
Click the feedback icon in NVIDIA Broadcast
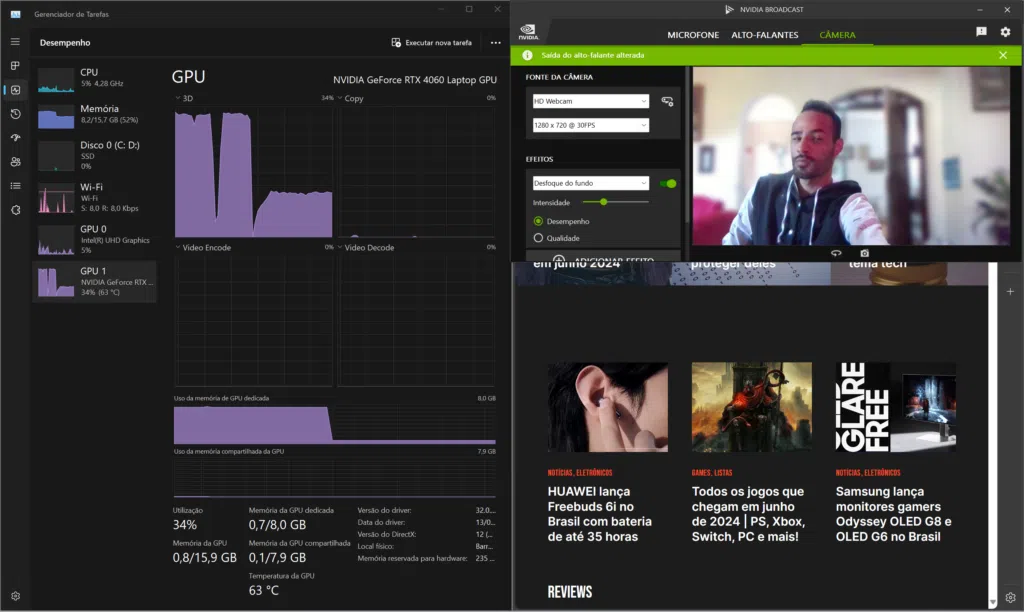(981, 32)
